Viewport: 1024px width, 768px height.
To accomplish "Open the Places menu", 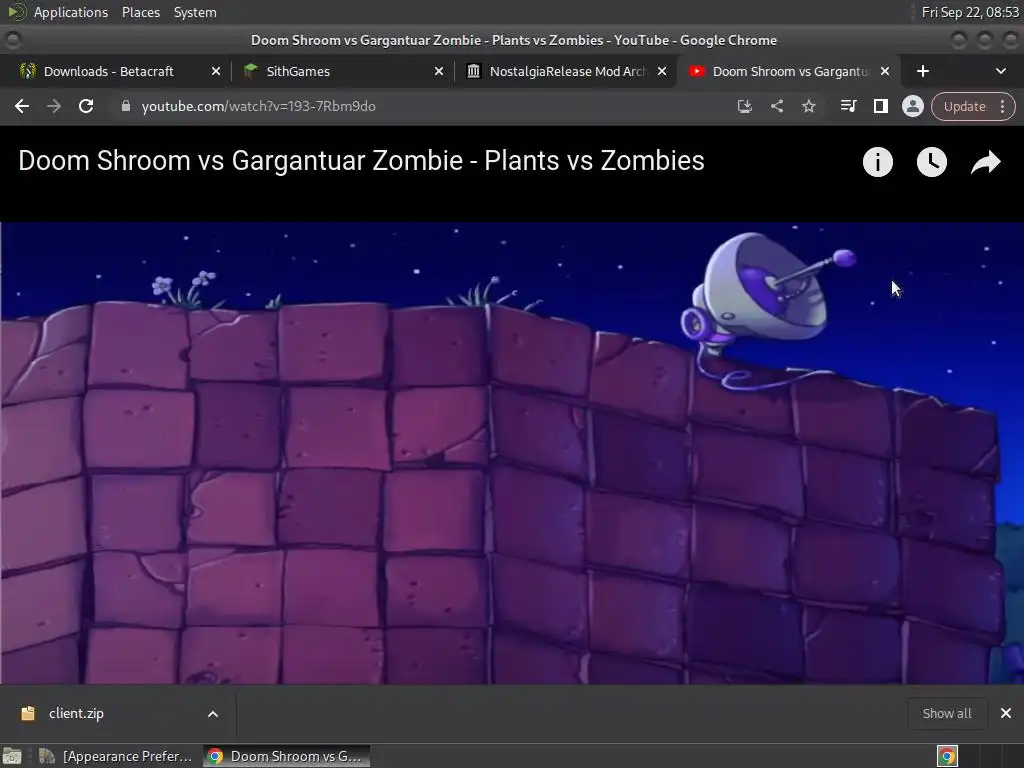I will [140, 12].
